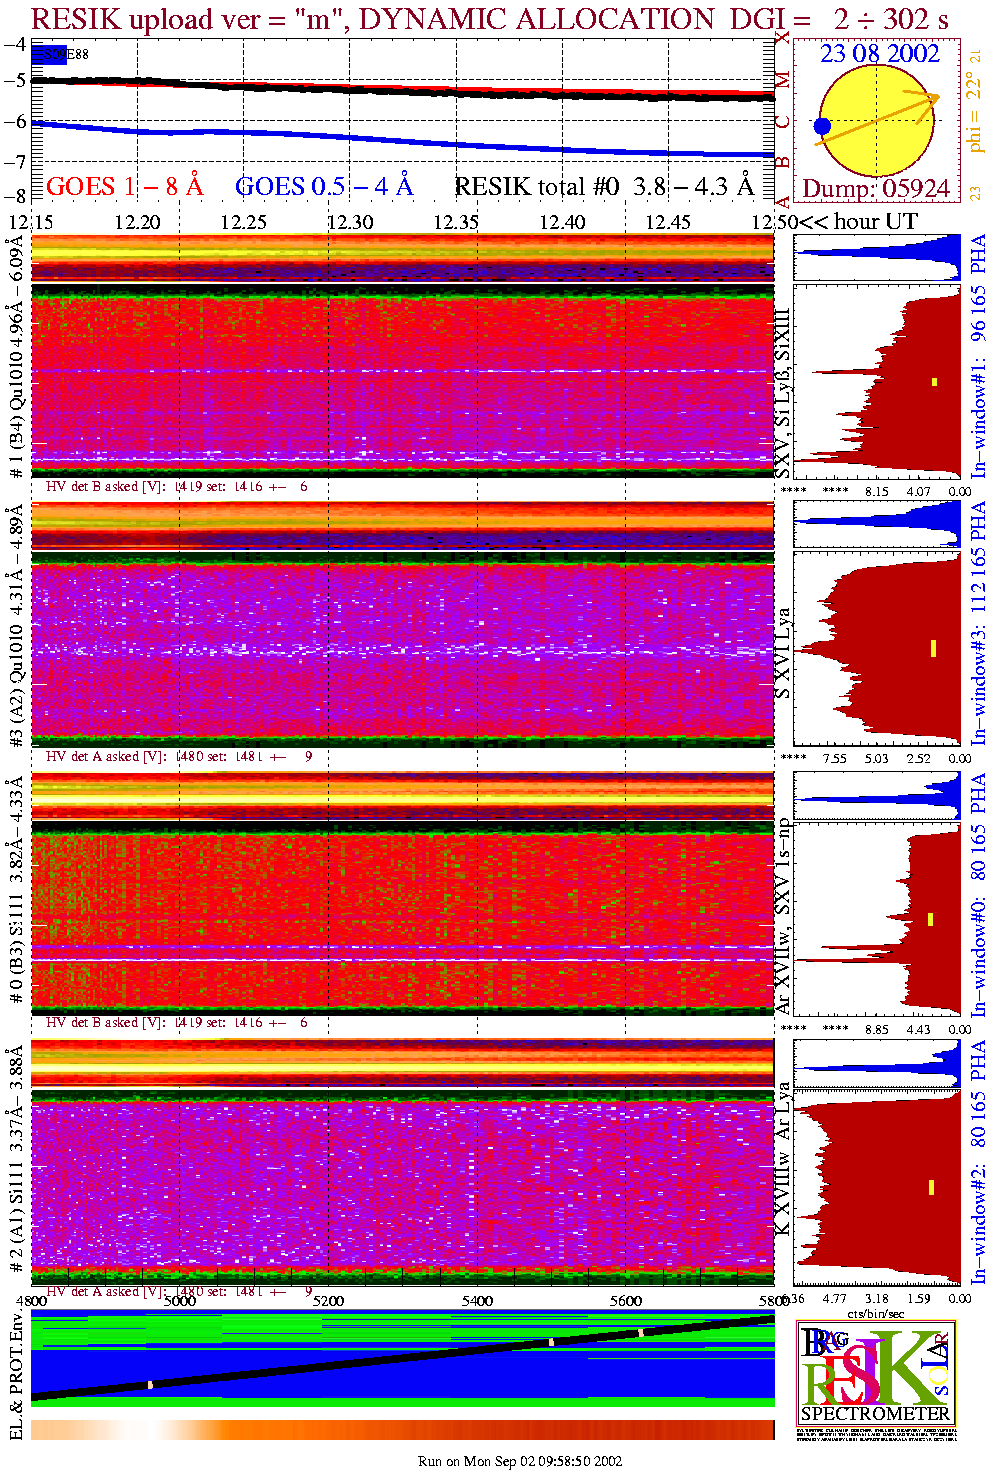Select the yellow marker in In-window#2 histogram
The image size is (1004, 1476).
tap(931, 1188)
